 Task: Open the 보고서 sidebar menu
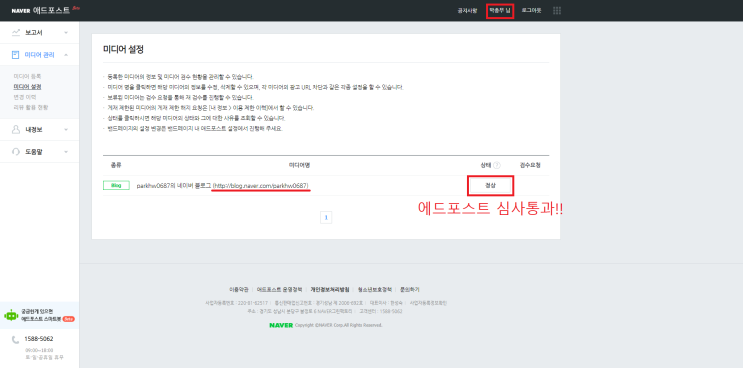point(39,33)
